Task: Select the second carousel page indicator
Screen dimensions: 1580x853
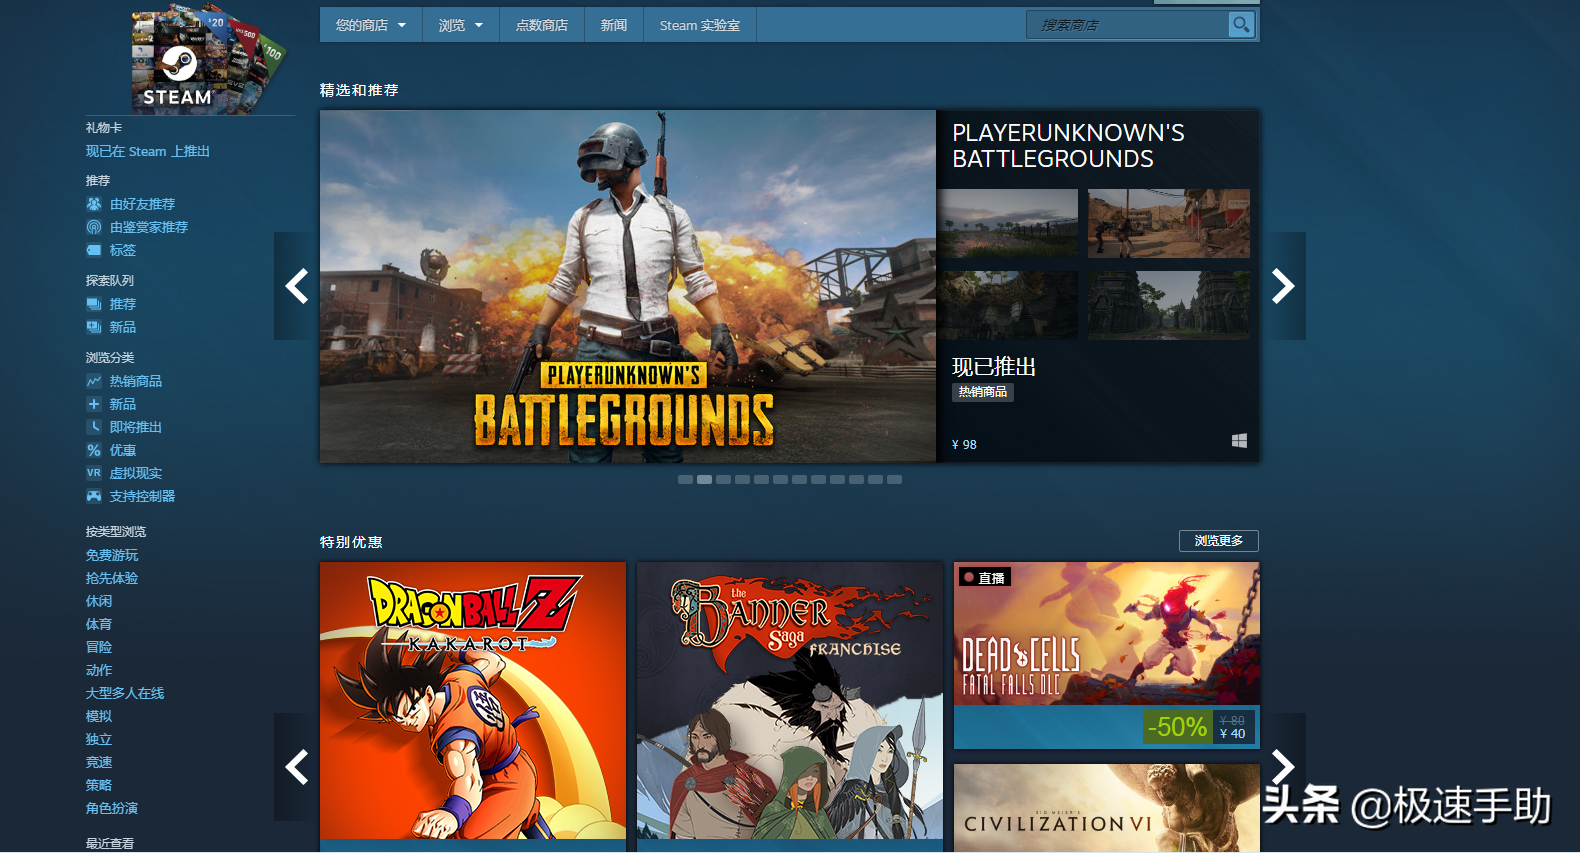Action: click(x=704, y=480)
